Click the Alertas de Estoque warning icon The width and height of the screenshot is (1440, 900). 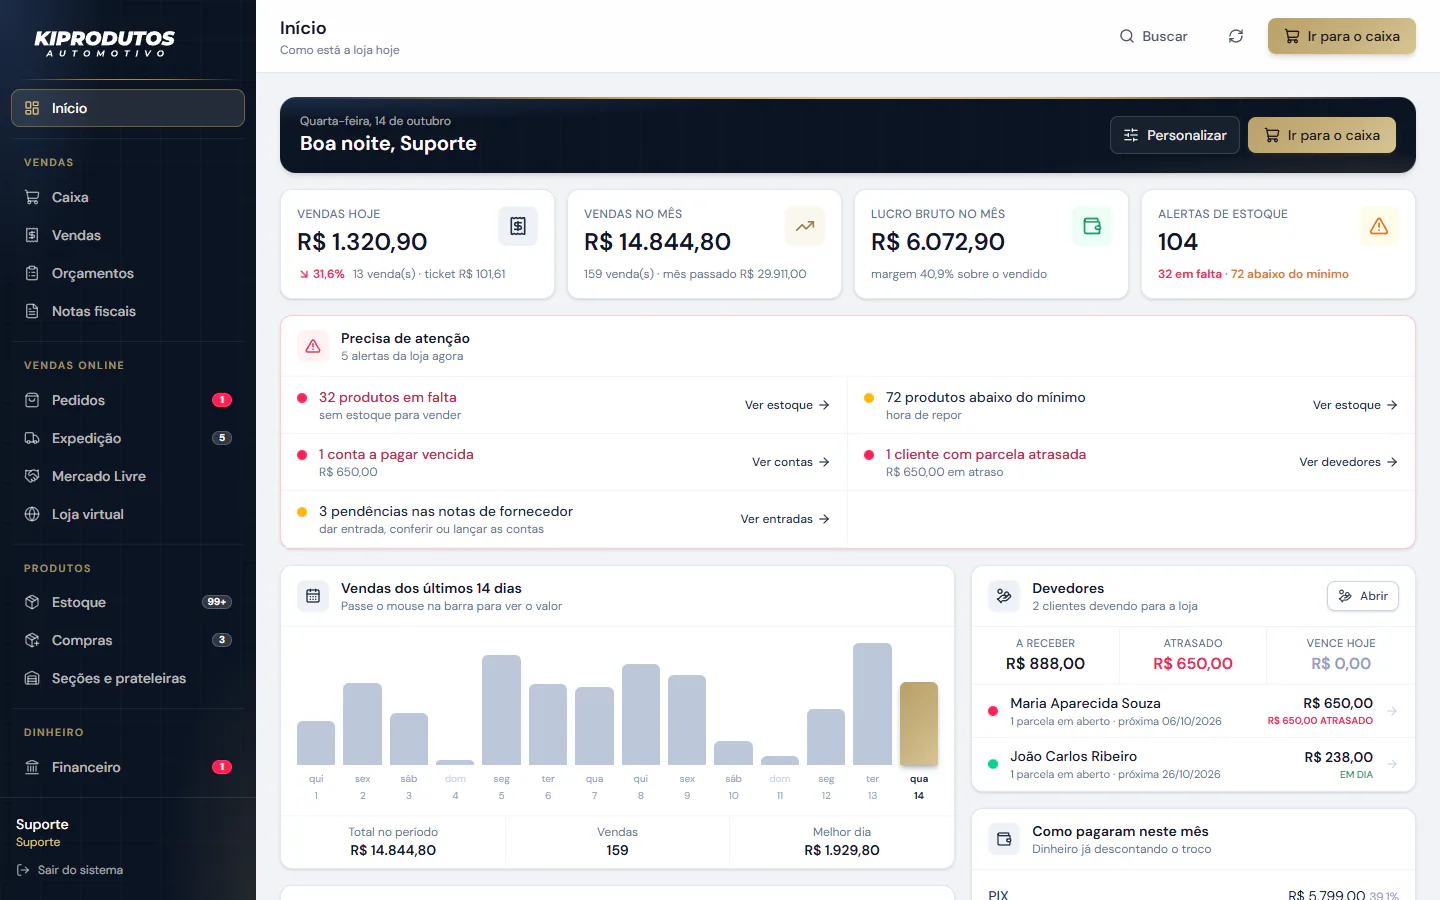pos(1379,226)
